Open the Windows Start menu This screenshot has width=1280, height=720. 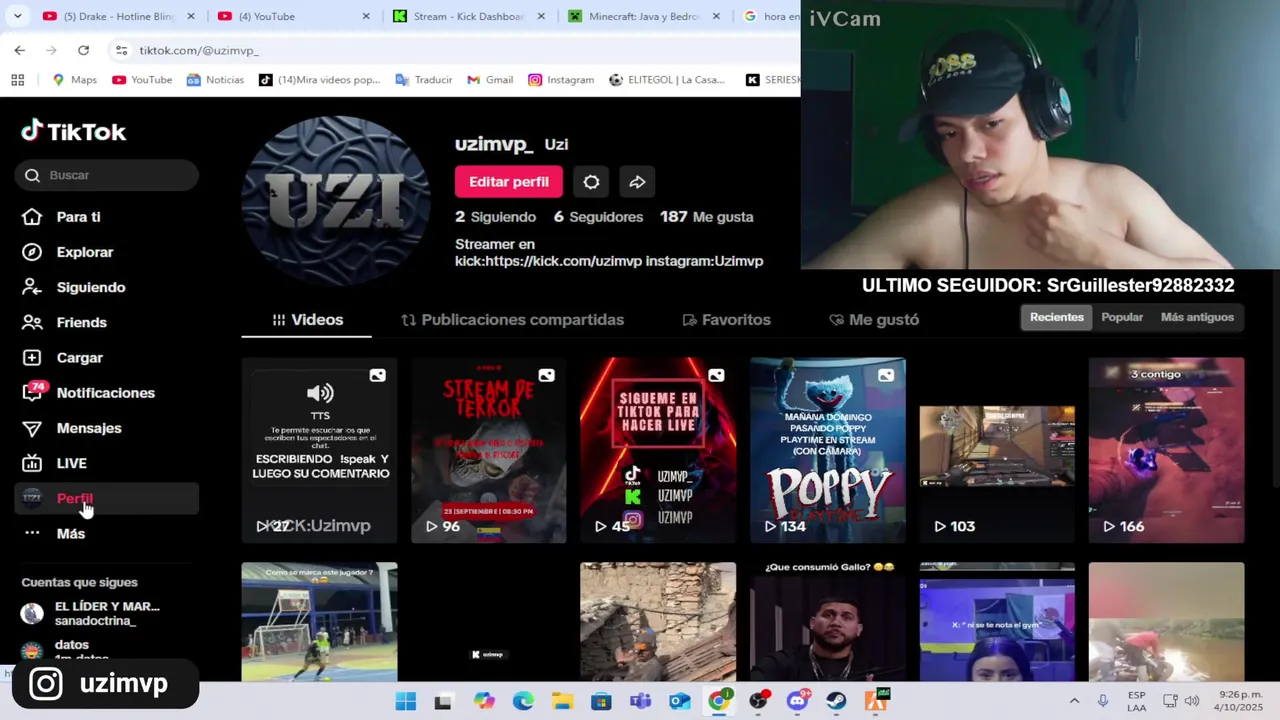click(x=405, y=701)
